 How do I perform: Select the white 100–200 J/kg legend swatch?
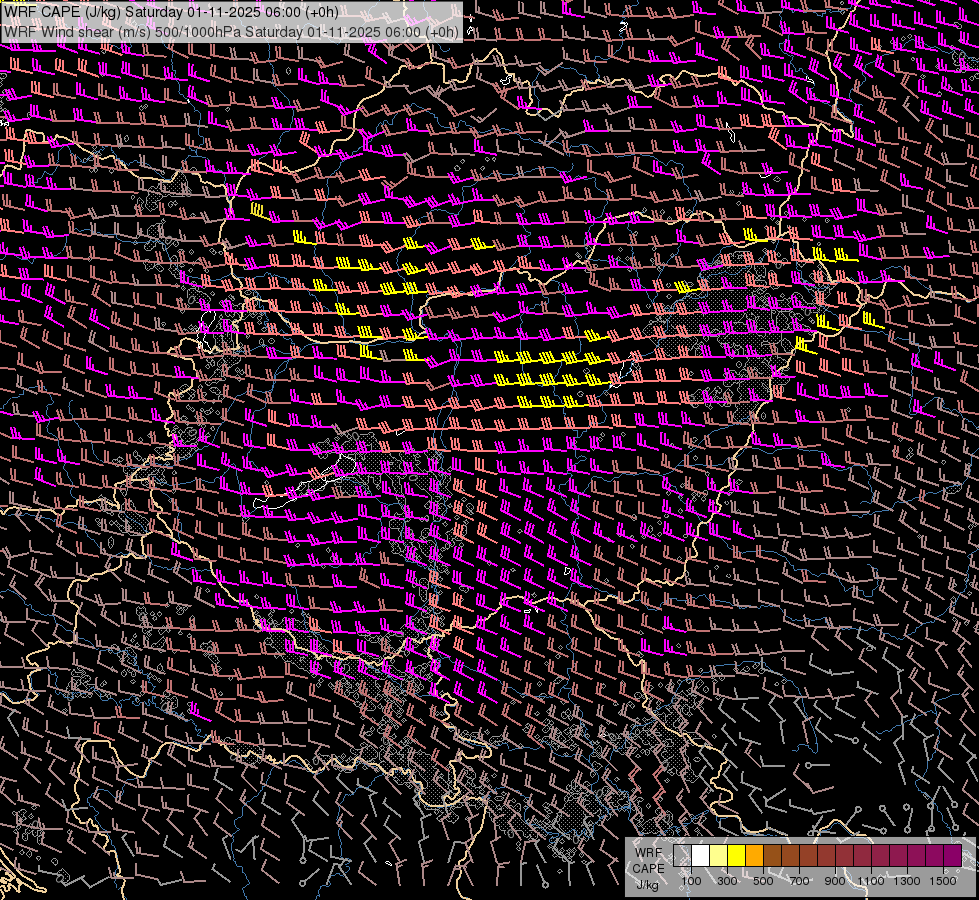[701, 856]
